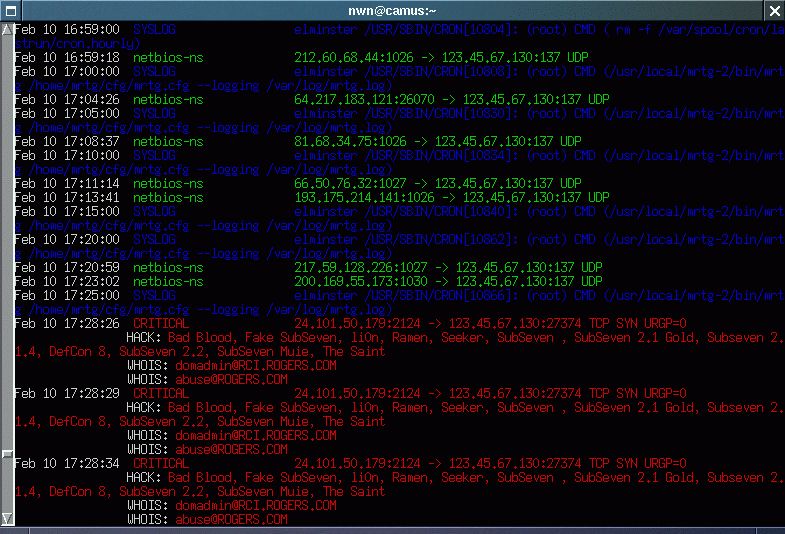This screenshot has width=785, height=534.
Task: Click the 17:28:26 CRITICAL label
Action: (x=160, y=324)
